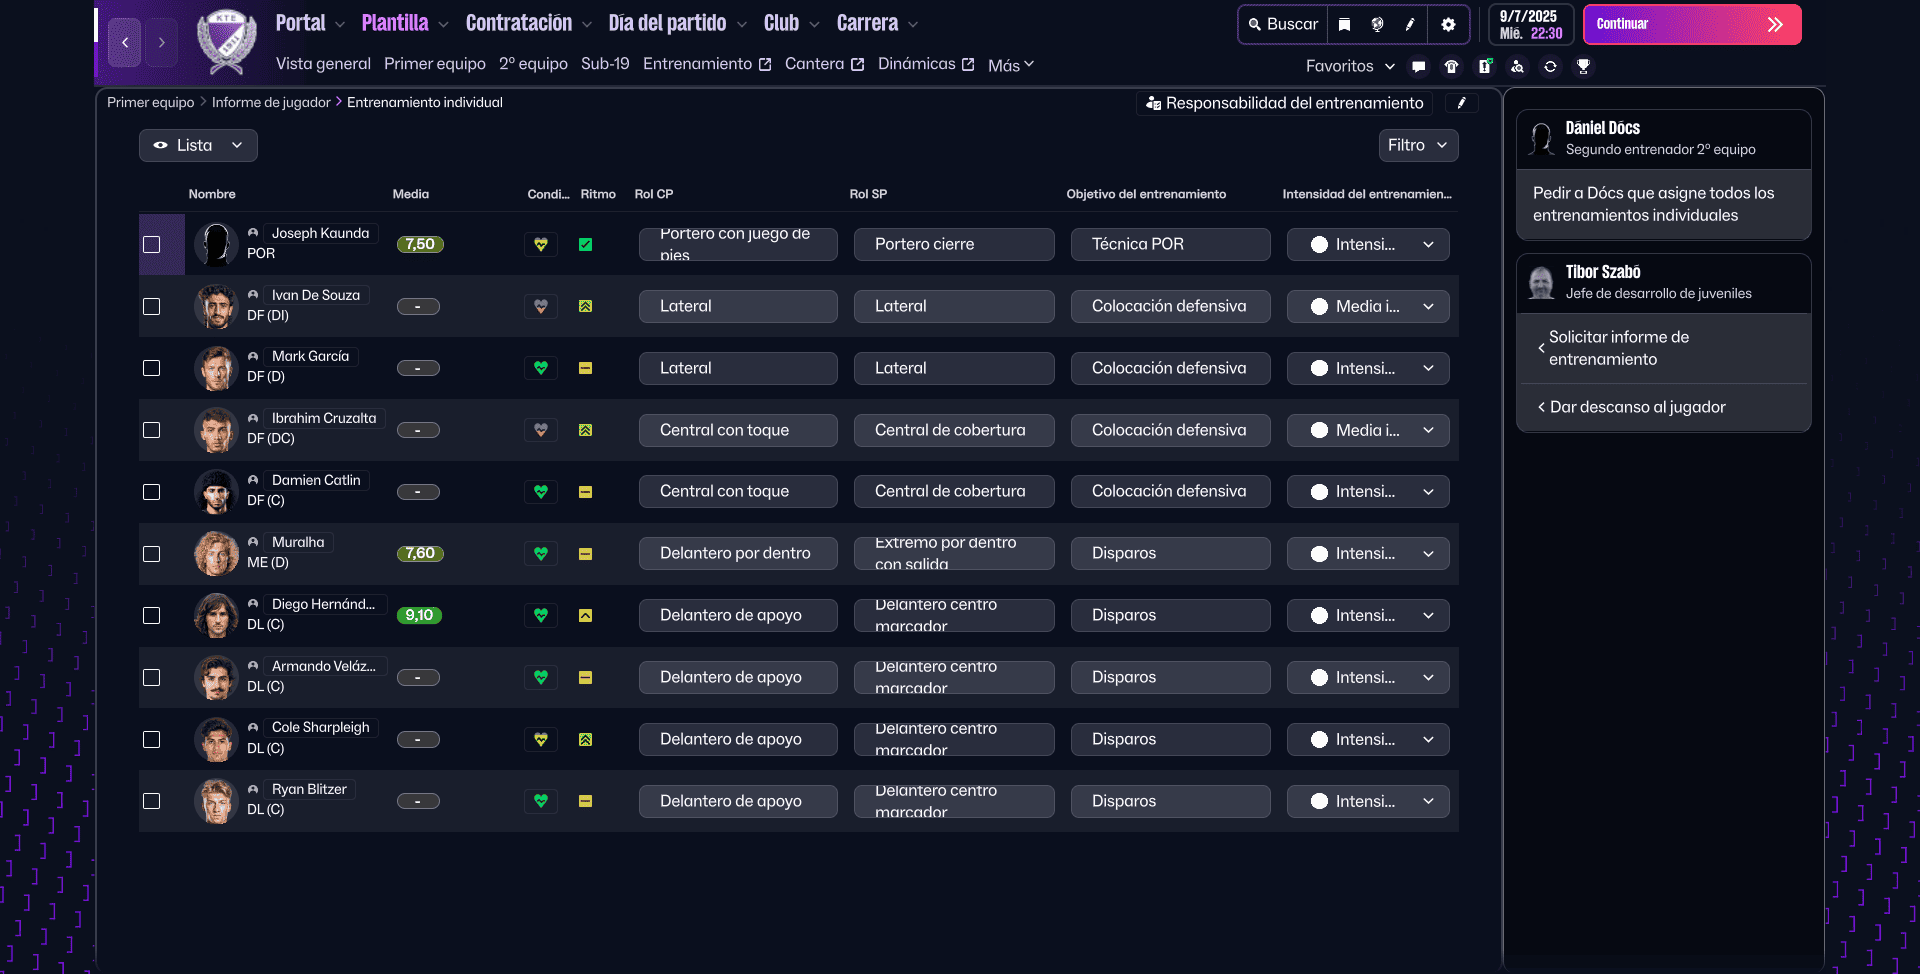Click the globe icon next to search
The height and width of the screenshot is (974, 1920).
1377,24
